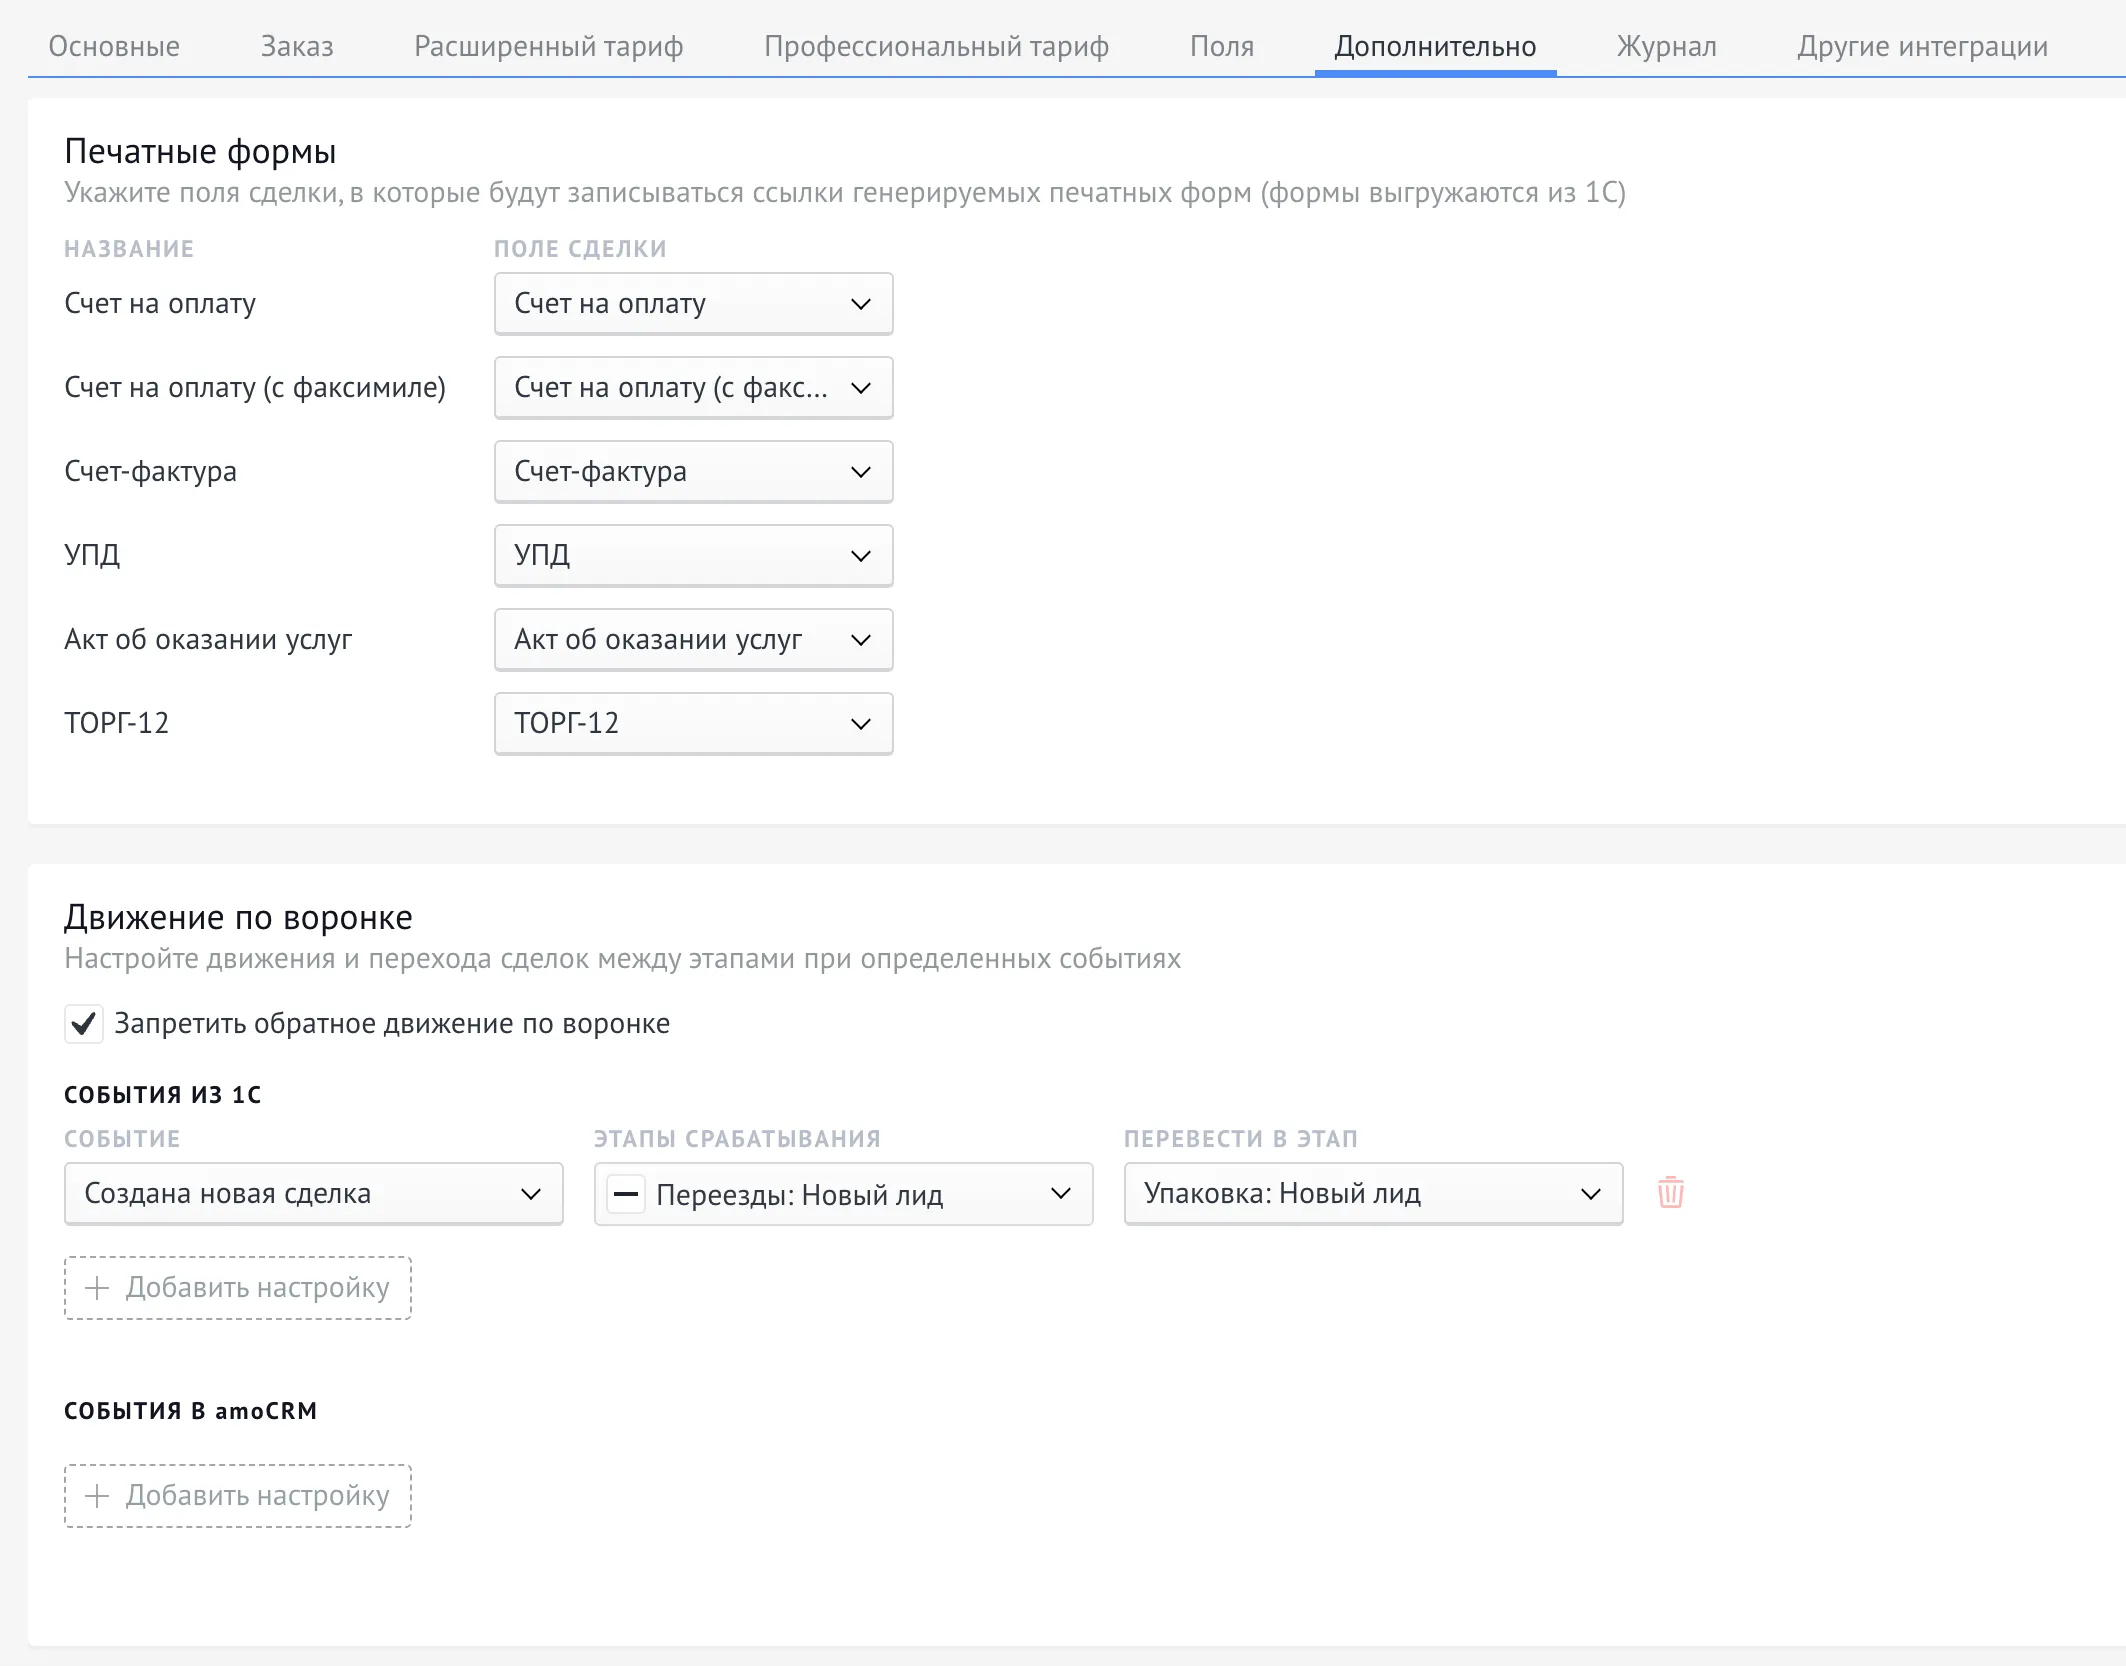Open the Расширенный тариф tab
Screen dimensions: 2126x1666
[x=548, y=46]
